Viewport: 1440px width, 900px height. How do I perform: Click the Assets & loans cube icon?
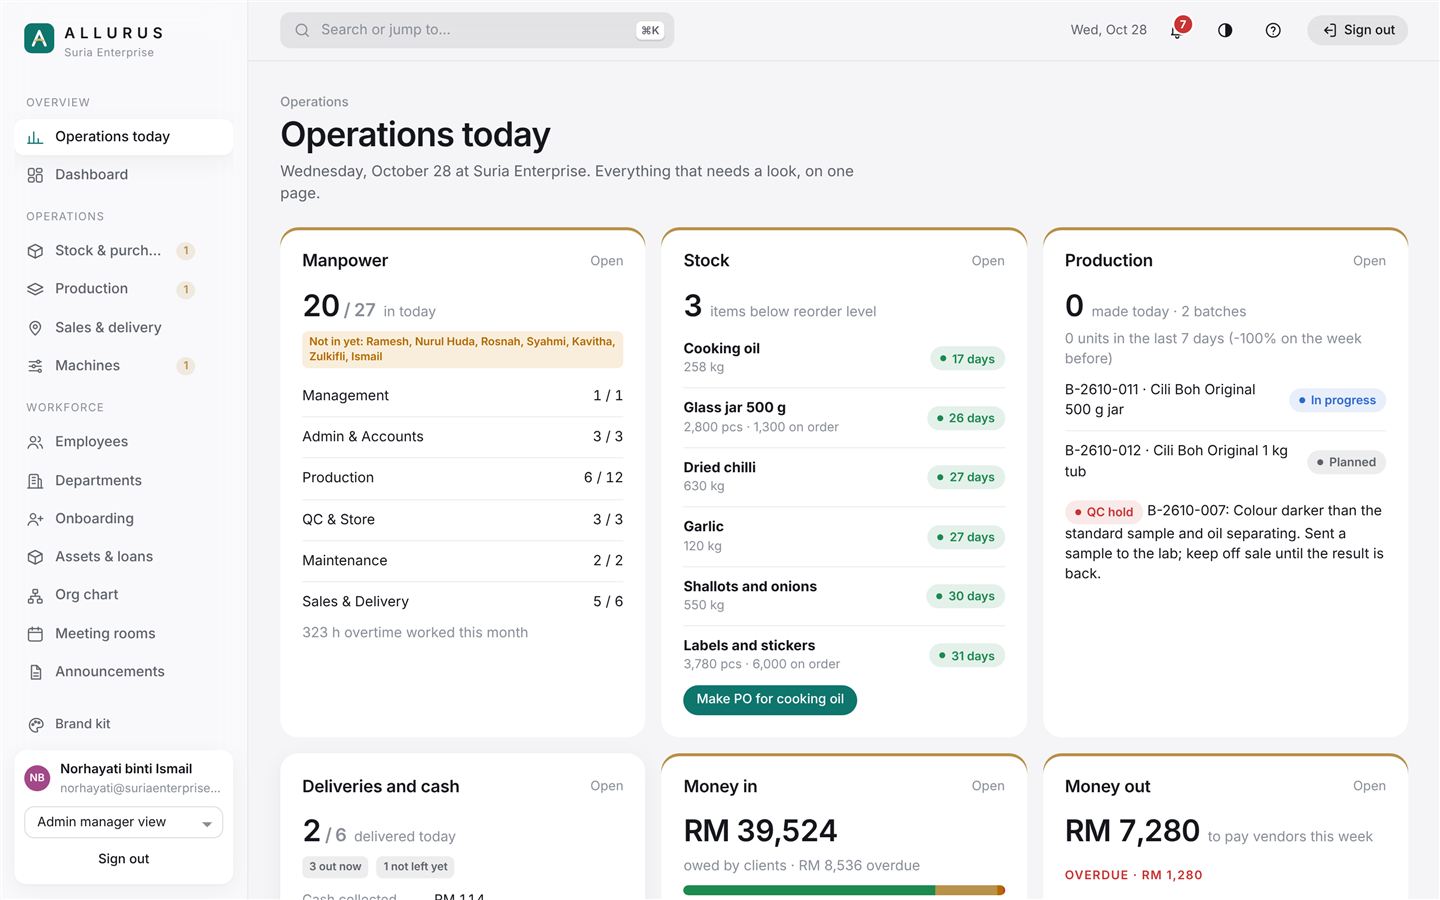(35, 557)
